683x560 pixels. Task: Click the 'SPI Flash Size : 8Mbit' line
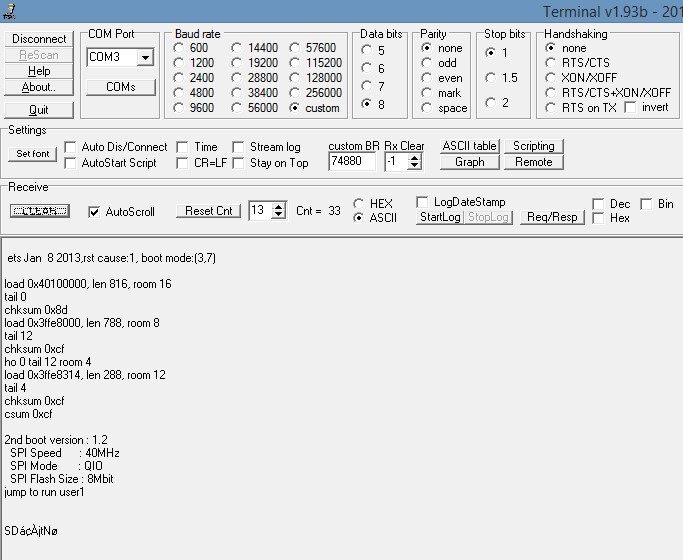61,479
